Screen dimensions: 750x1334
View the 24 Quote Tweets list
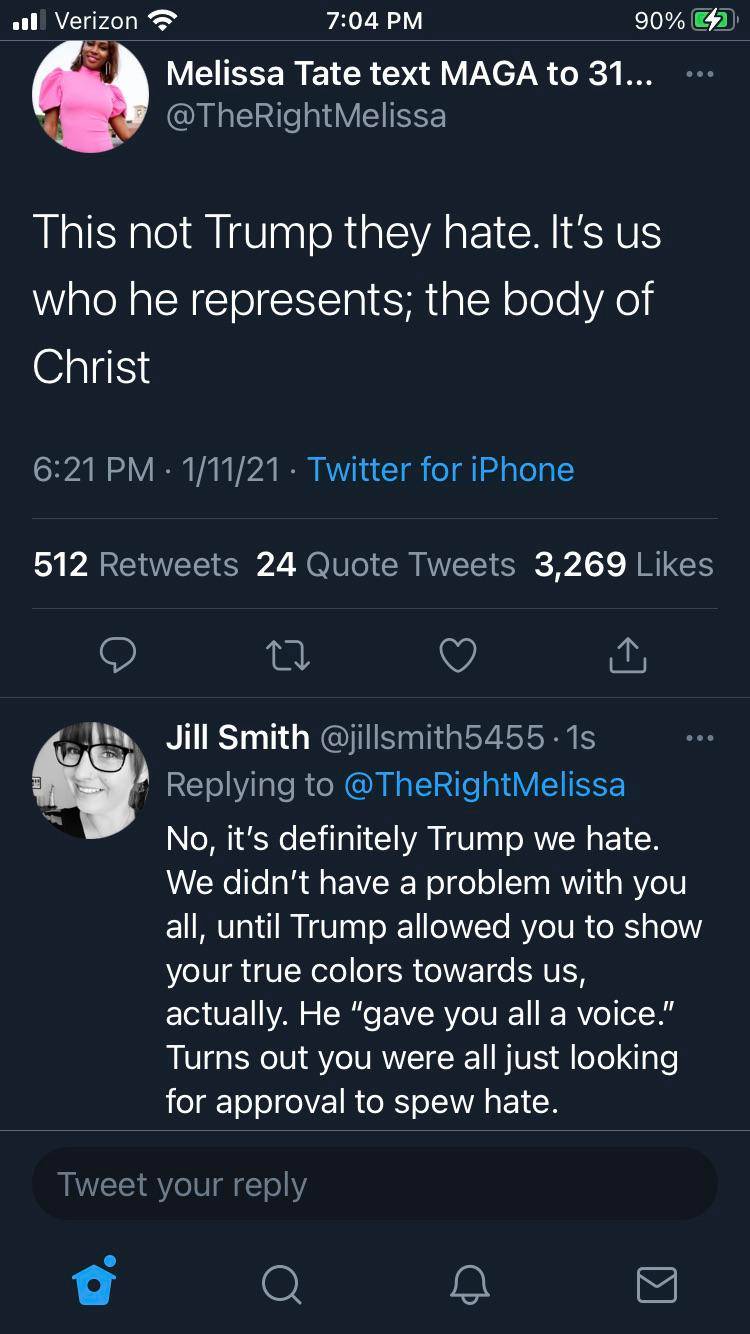click(x=386, y=564)
